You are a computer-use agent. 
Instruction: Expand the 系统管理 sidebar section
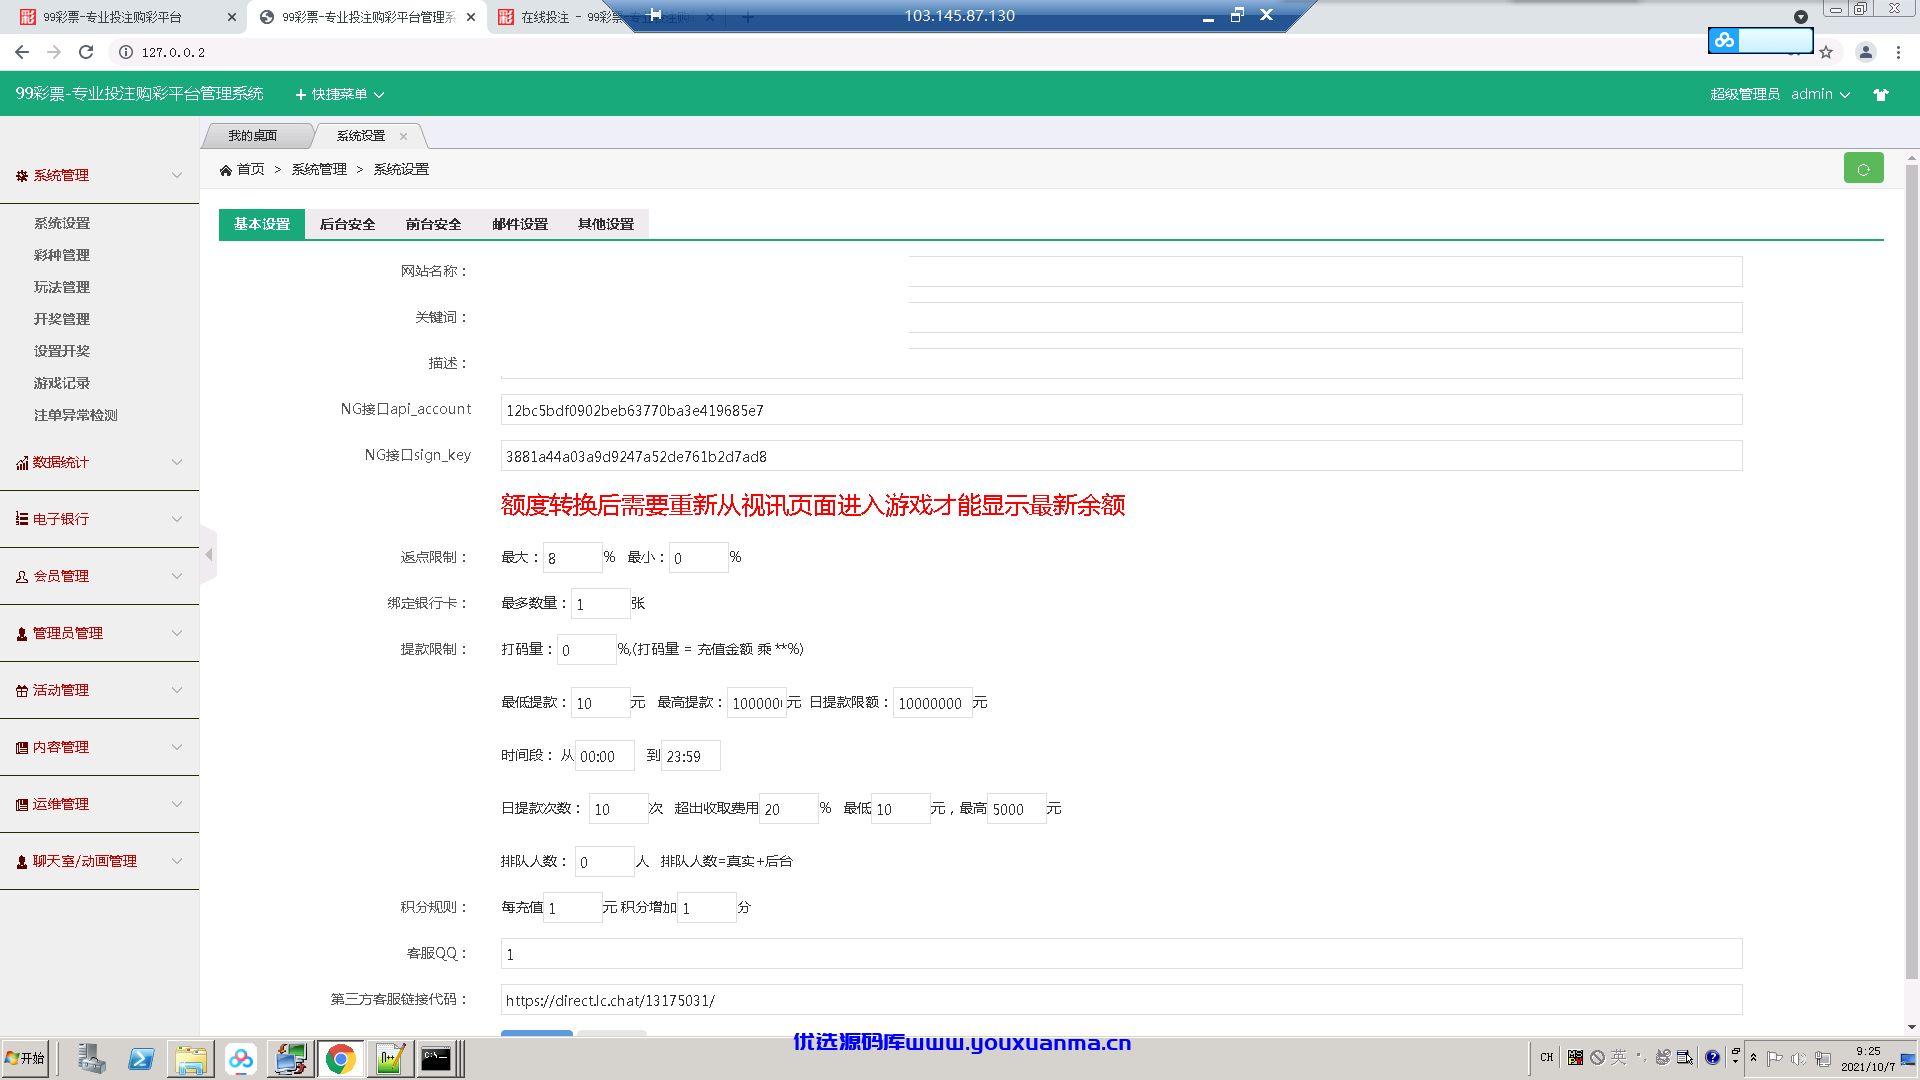(99, 175)
